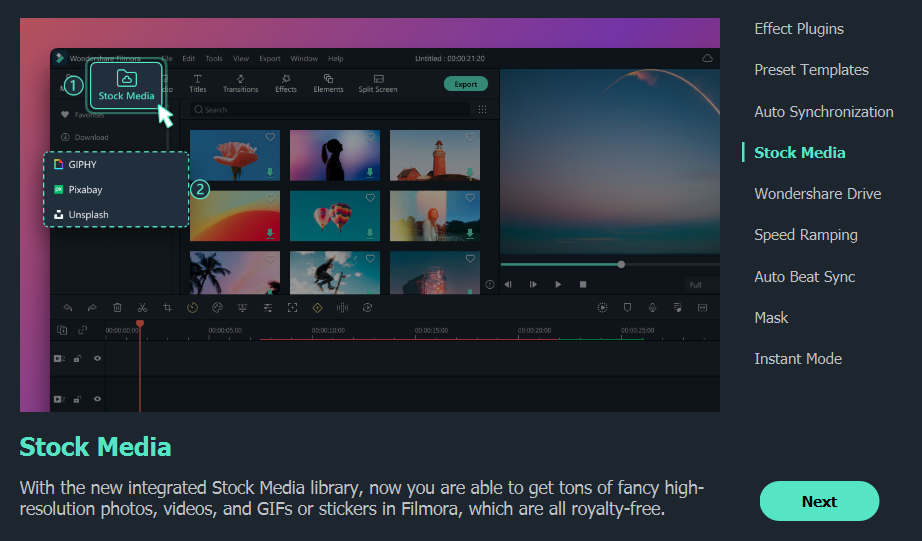Open the Speed stopwatch icon
This screenshot has height=541, width=922.
192,308
